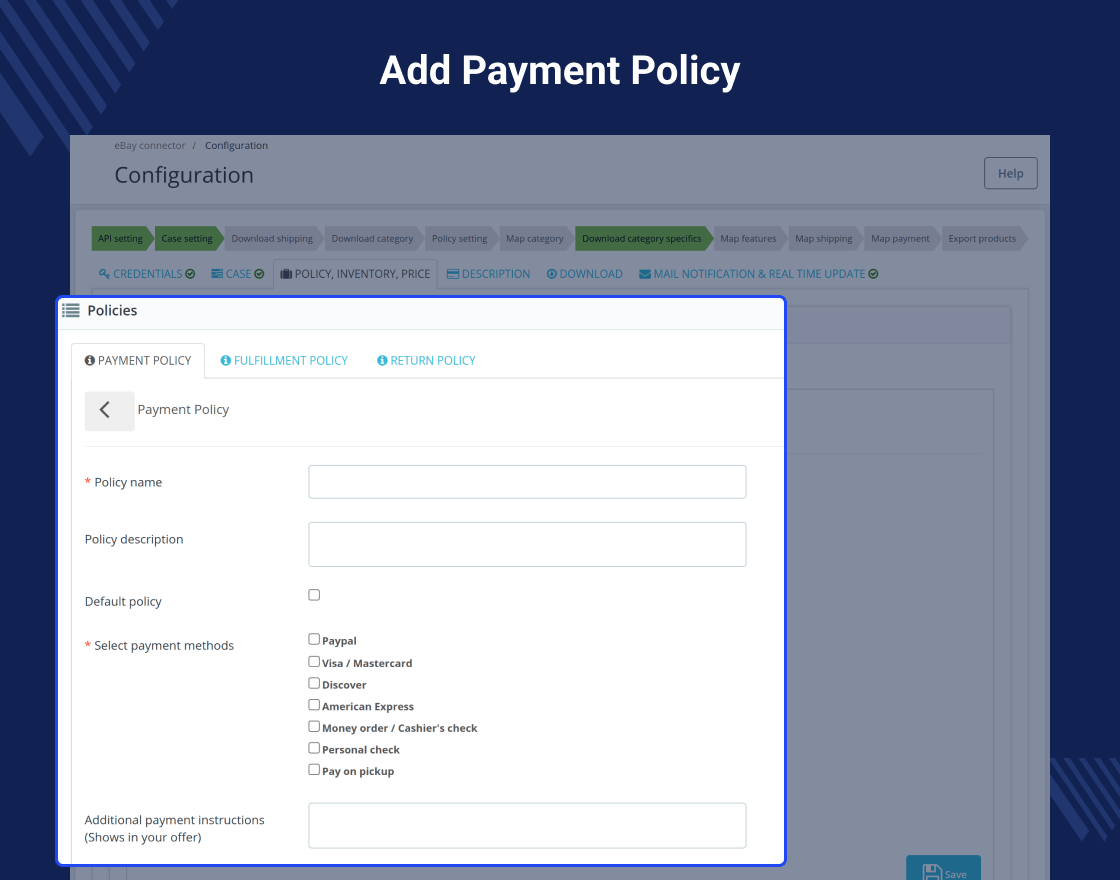This screenshot has height=880, width=1120.
Task: Click the Case tab list icon
Action: point(217,274)
